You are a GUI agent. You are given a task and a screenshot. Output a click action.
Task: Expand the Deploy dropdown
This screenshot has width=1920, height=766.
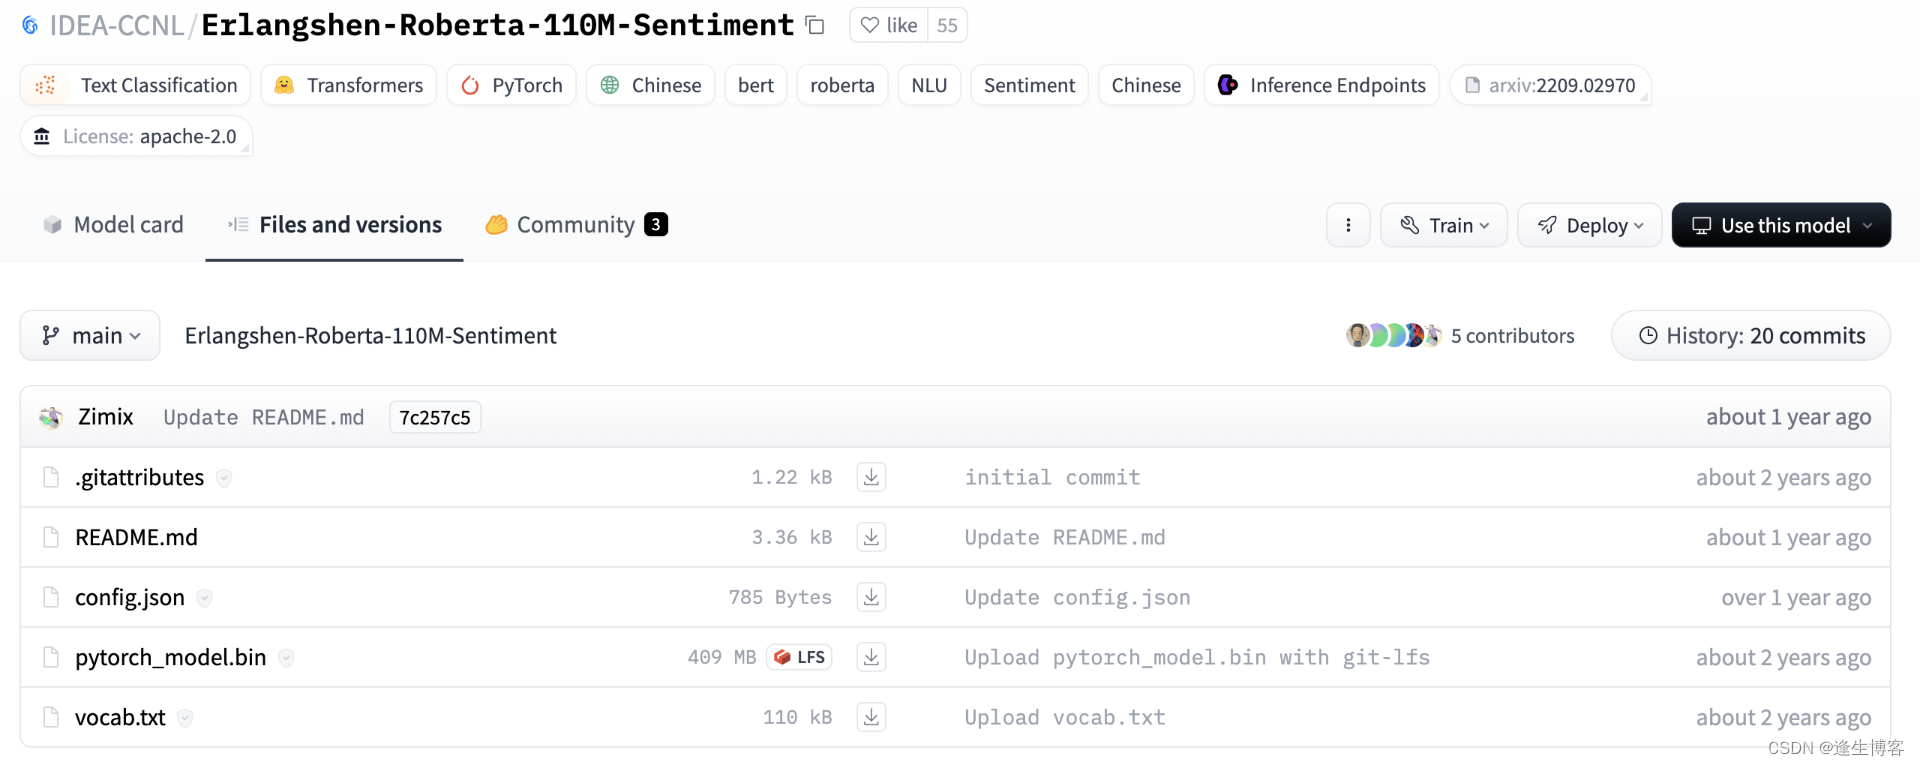pos(1590,225)
